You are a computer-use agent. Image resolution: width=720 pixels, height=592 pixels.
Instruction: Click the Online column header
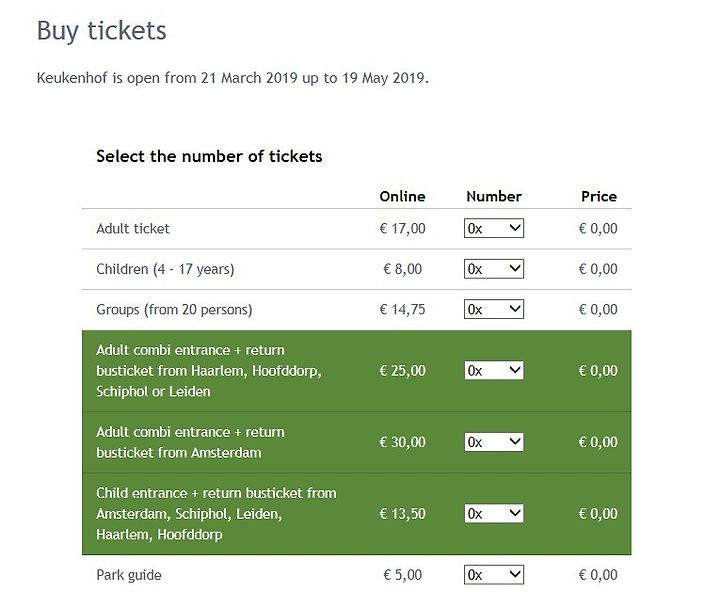pos(402,197)
